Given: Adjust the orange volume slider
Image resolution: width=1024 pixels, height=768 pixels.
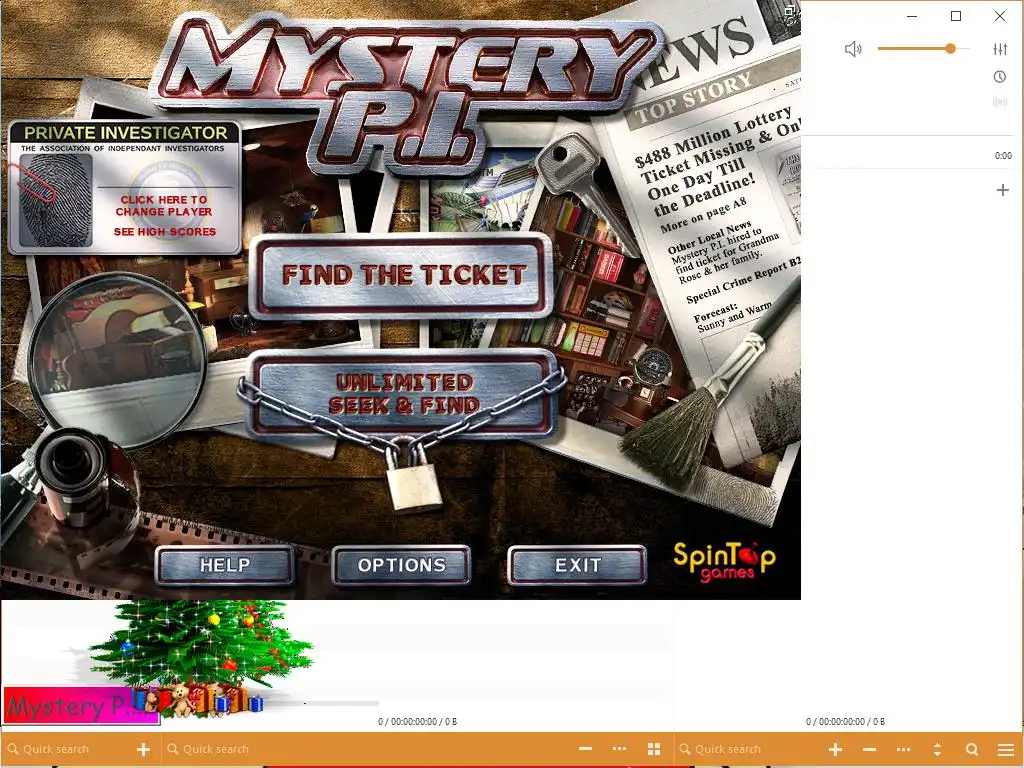Looking at the screenshot, I should point(923,48).
